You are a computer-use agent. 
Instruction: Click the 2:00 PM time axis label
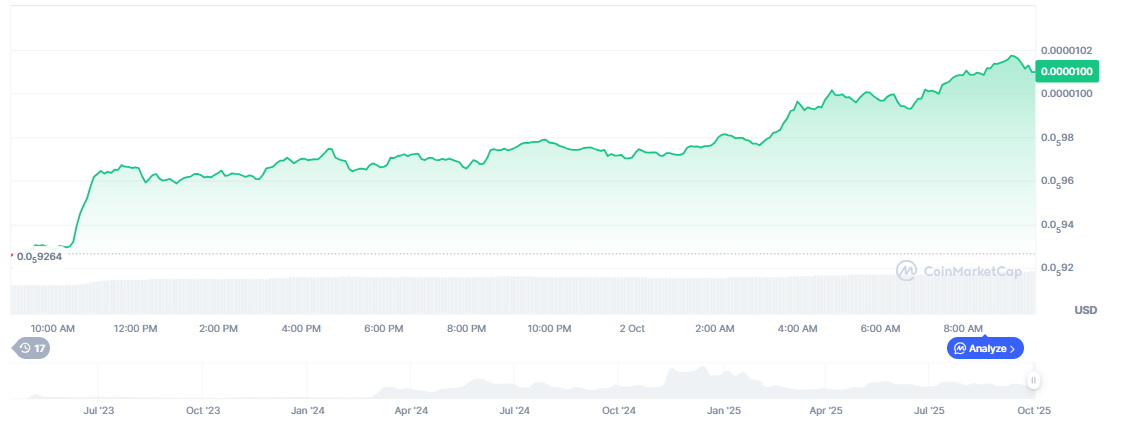[x=219, y=329]
